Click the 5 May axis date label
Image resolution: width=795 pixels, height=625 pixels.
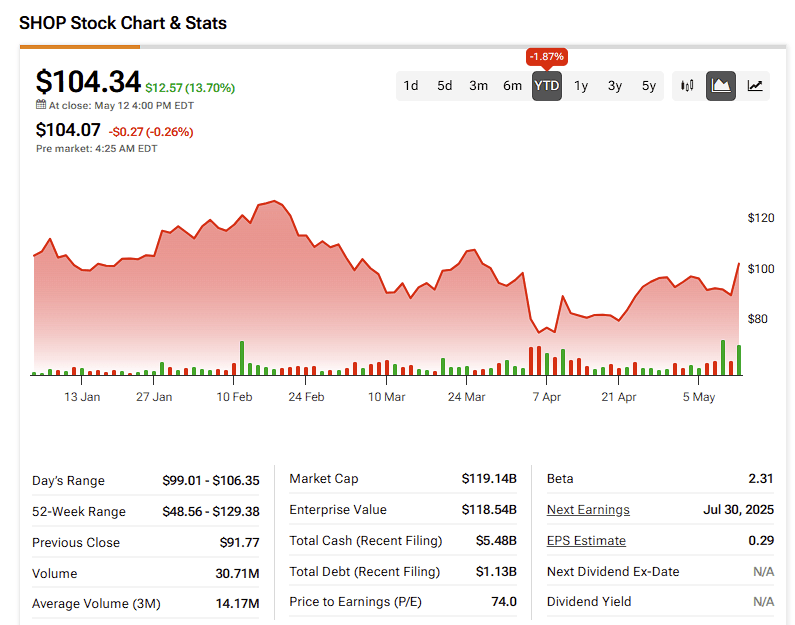pyautogui.click(x=699, y=397)
